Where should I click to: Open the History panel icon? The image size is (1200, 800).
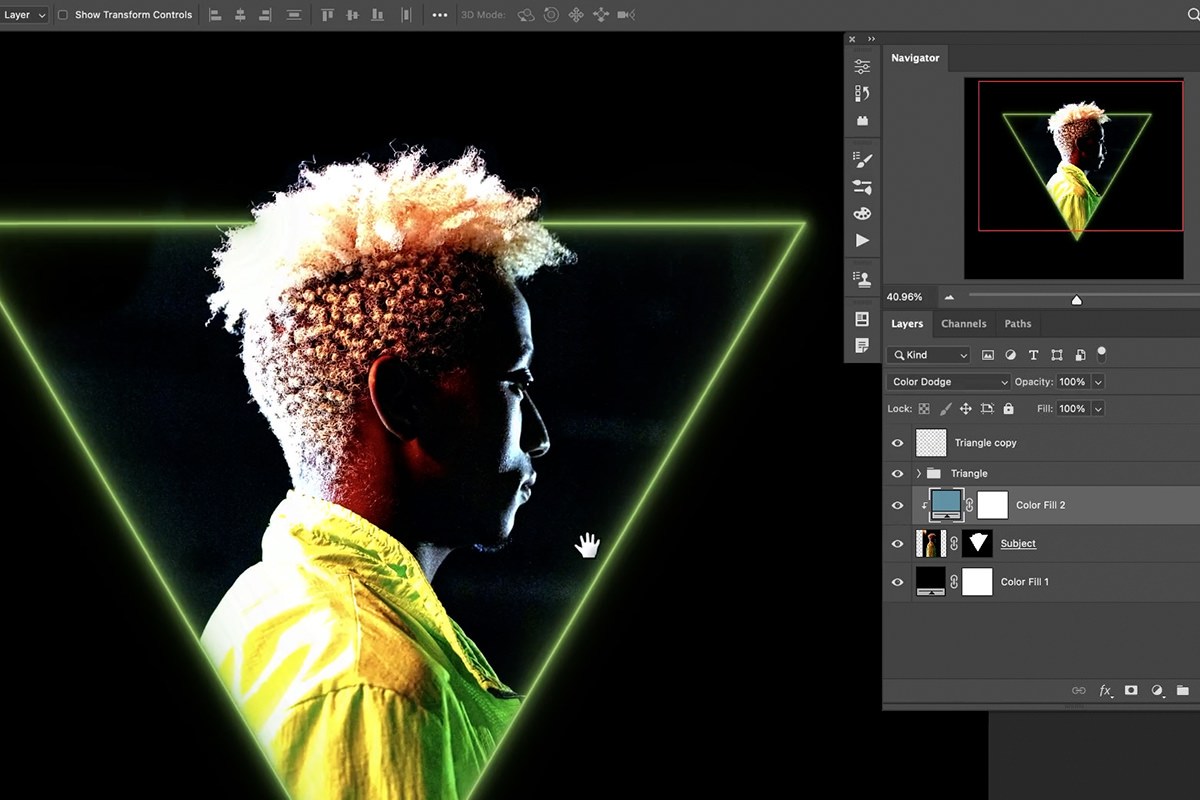point(862,93)
